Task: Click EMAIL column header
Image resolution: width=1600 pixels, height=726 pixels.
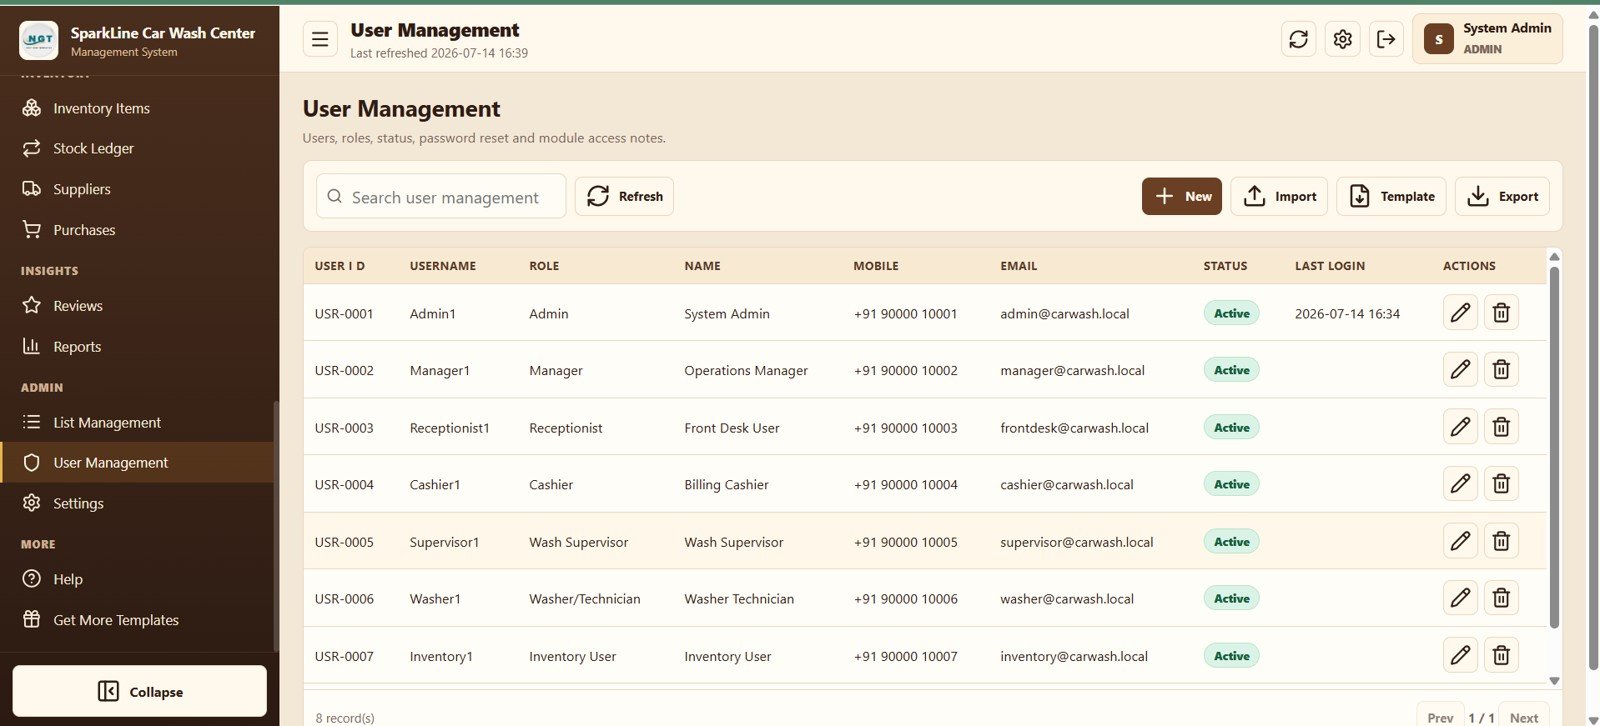Action: point(1019,266)
